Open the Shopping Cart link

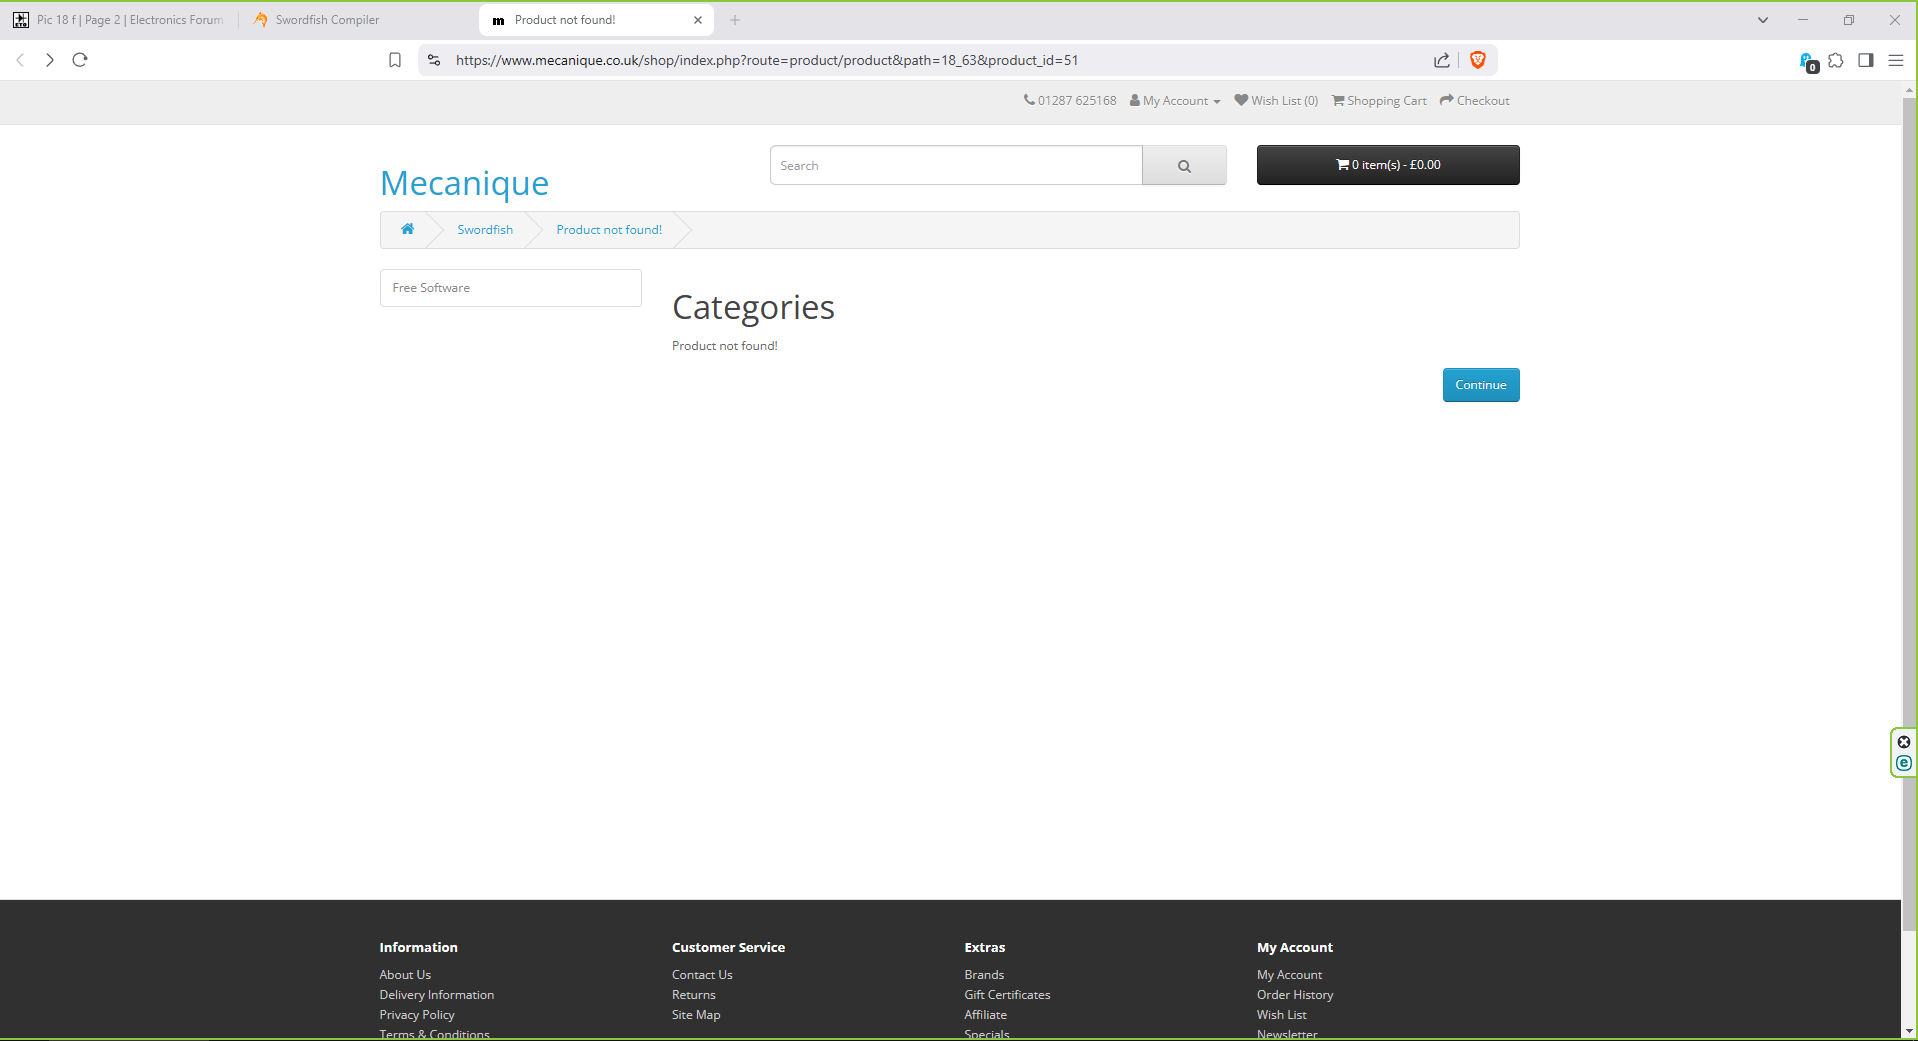coord(1379,101)
